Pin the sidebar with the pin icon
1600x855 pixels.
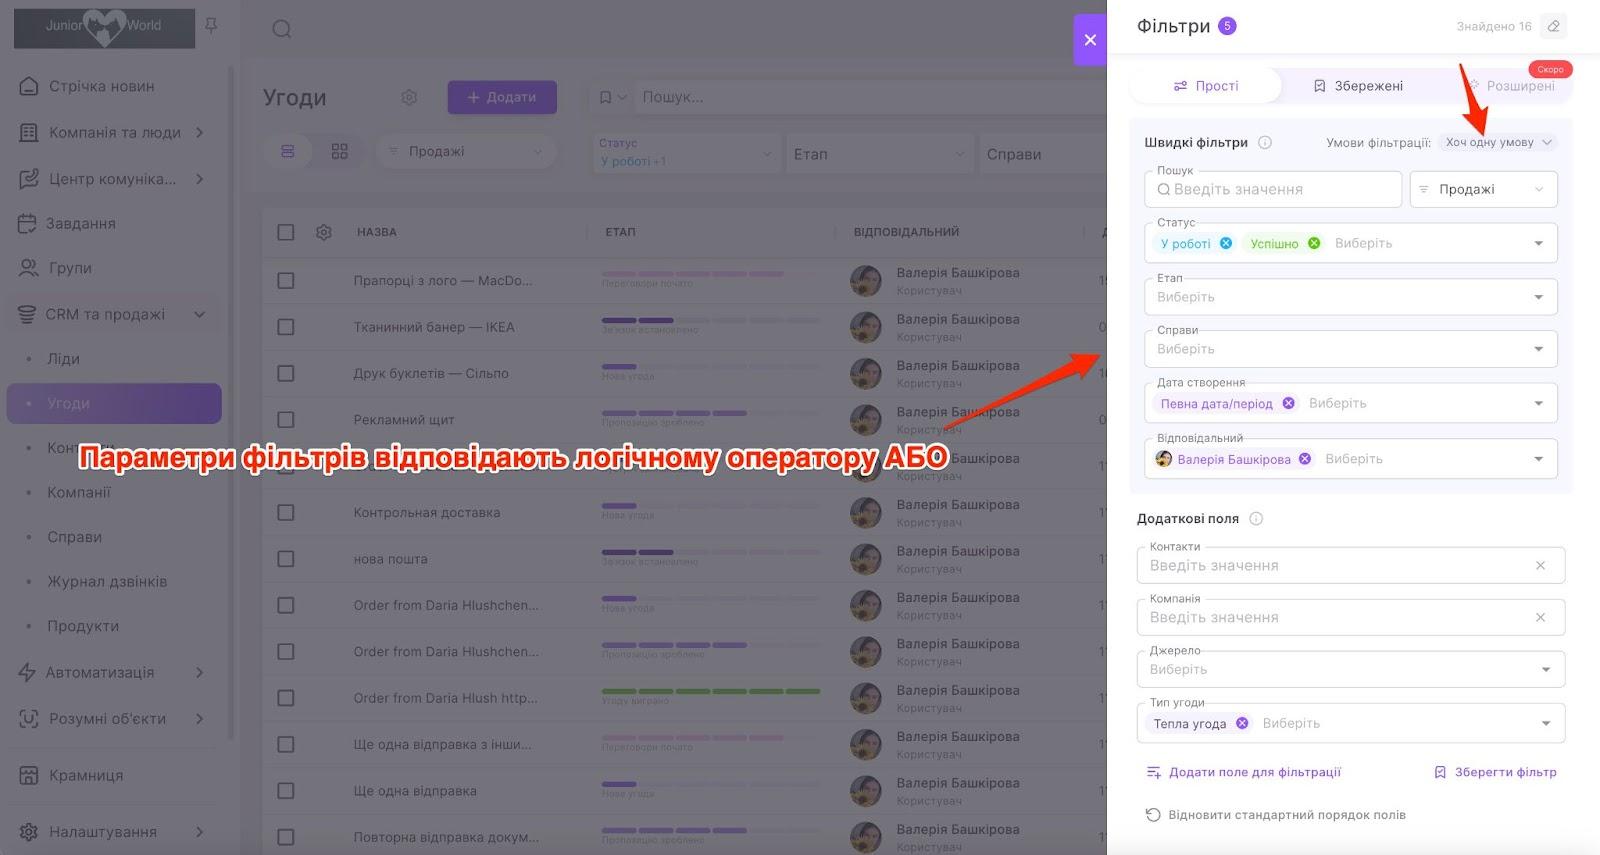(x=211, y=25)
